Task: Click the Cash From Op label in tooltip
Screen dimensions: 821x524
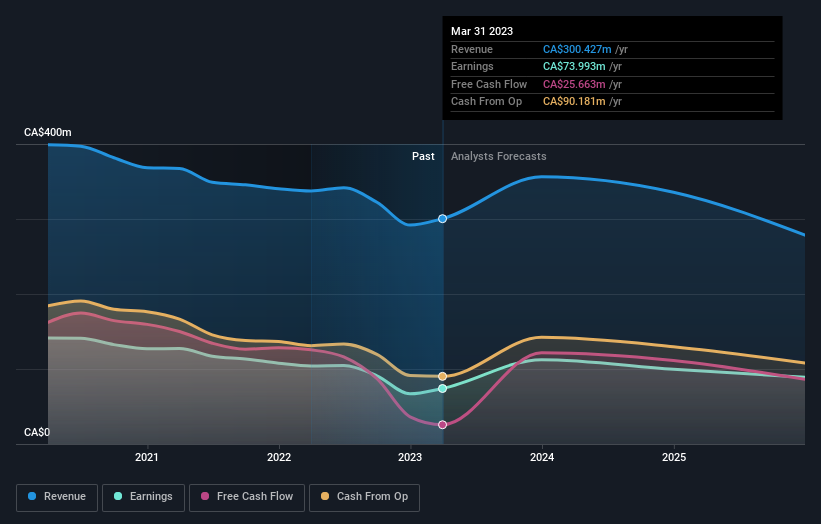Action: [486, 102]
